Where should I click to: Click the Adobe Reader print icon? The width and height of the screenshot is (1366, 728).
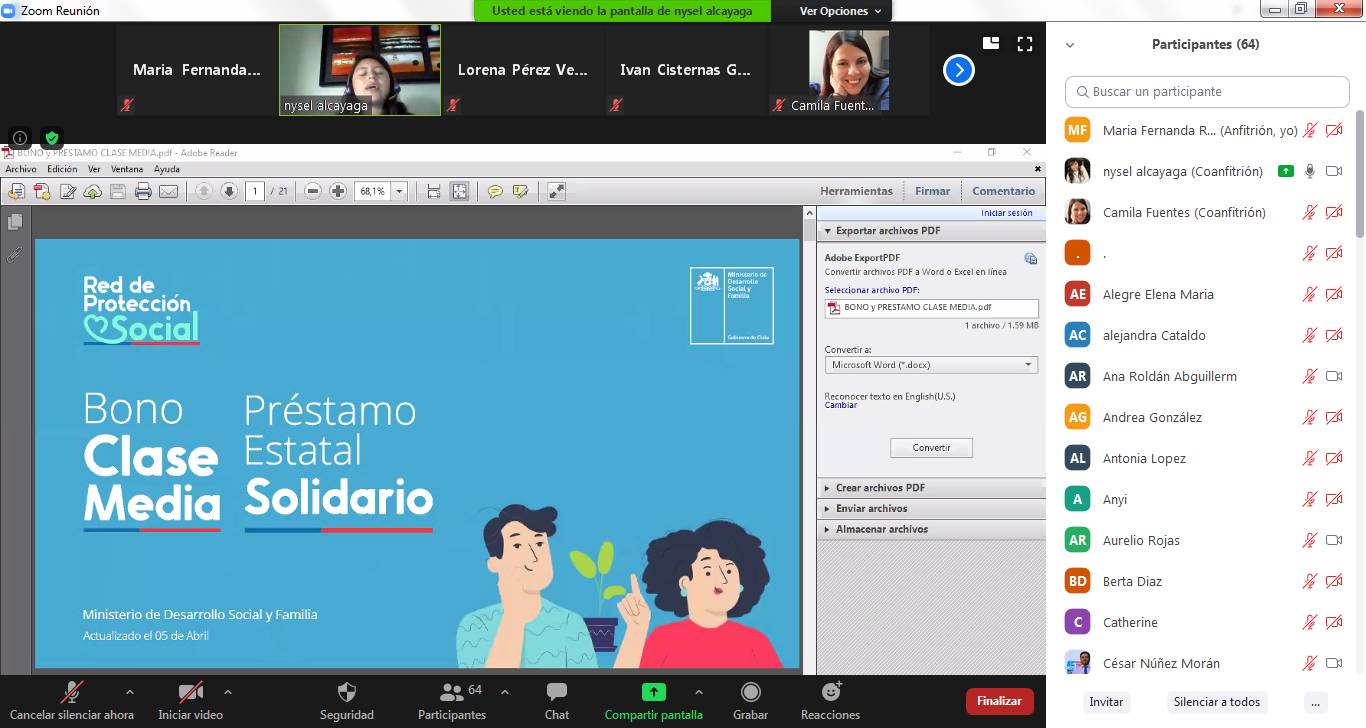click(x=143, y=191)
